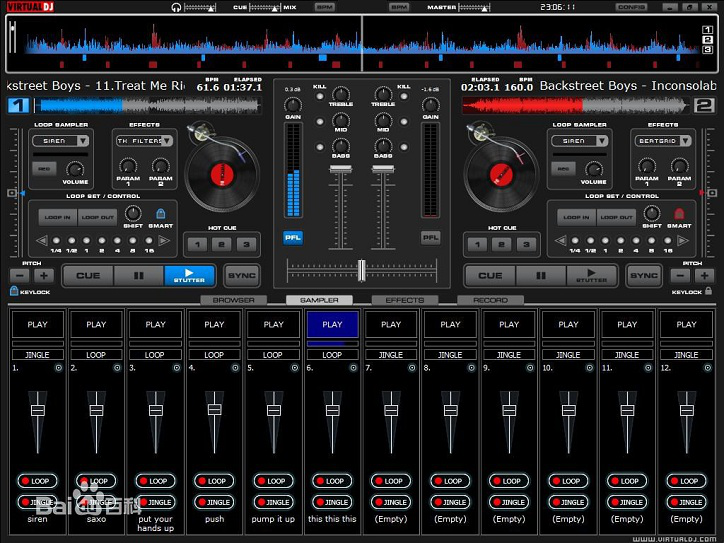Toggle the left deck treble kill button
The width and height of the screenshot is (724, 543).
pos(320,97)
